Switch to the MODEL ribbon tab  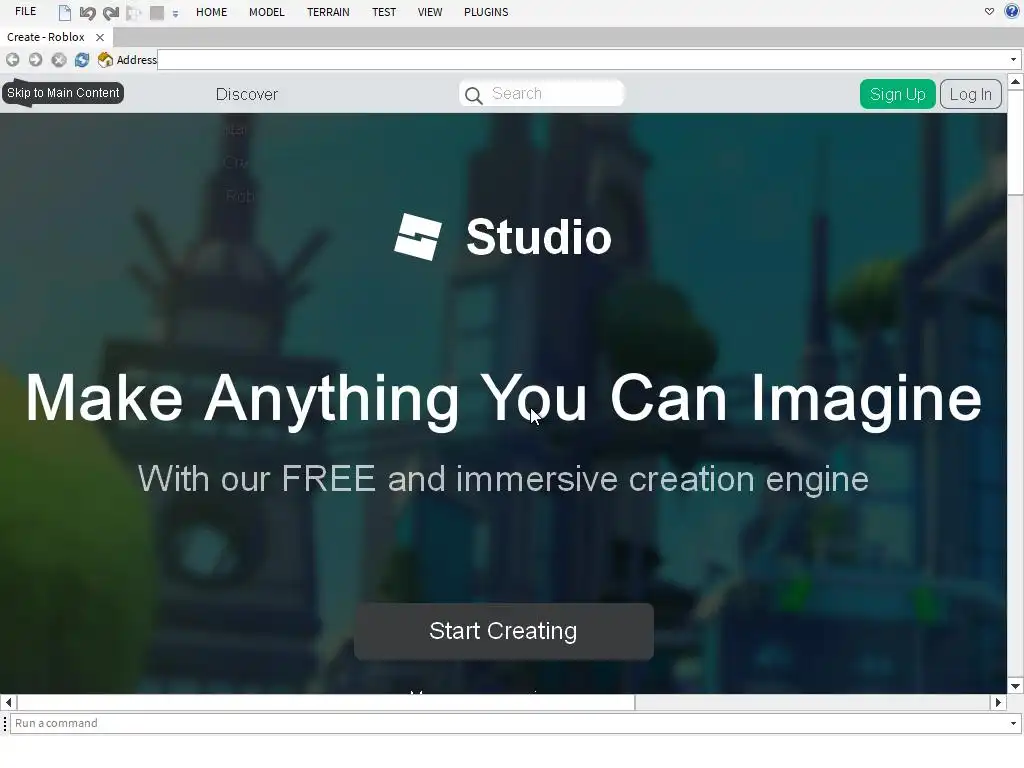tap(266, 12)
